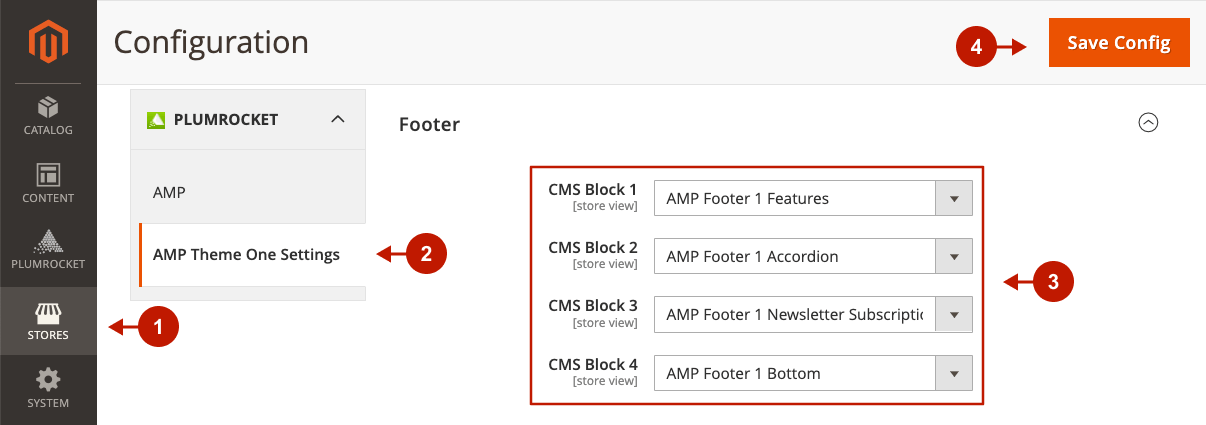Image resolution: width=1206 pixels, height=425 pixels.
Task: Click the AMP Footer 1 Bottom select box
Action: tap(813, 373)
